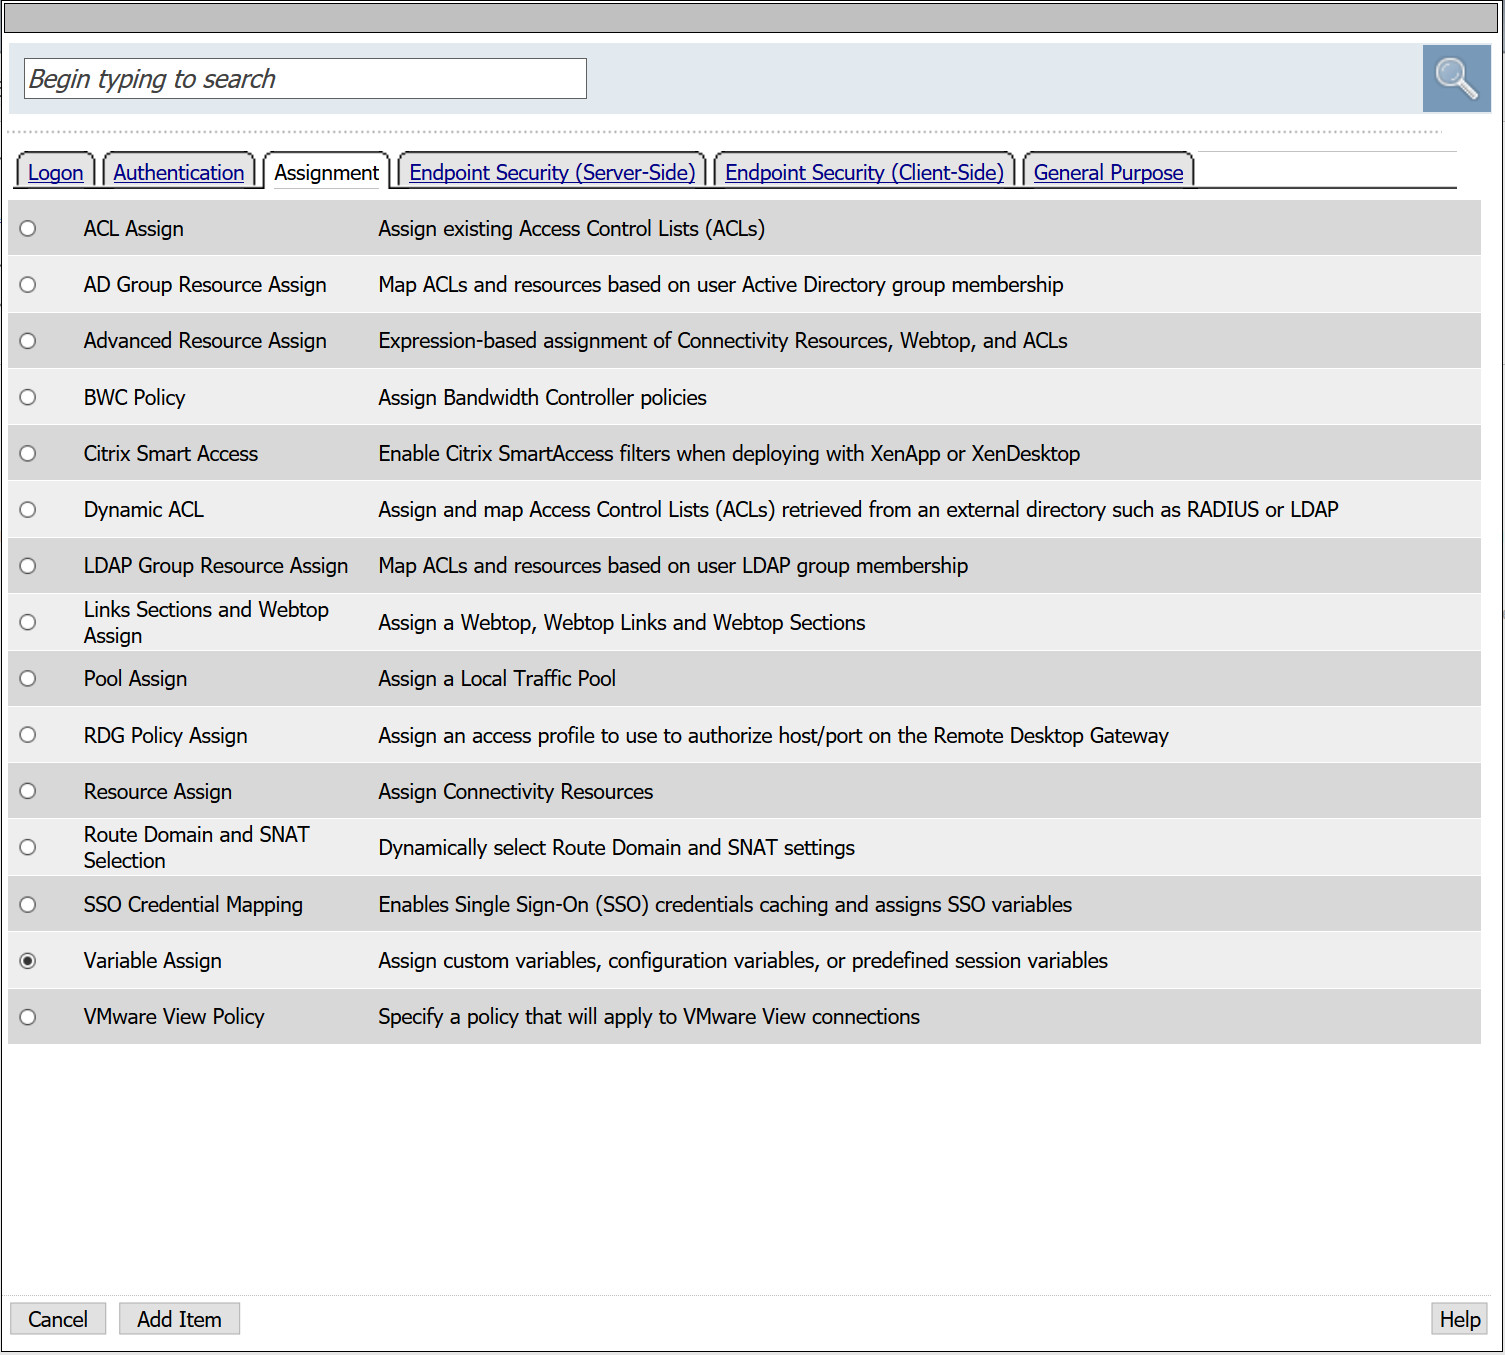Click the 'Variable Assign' label

point(153,961)
